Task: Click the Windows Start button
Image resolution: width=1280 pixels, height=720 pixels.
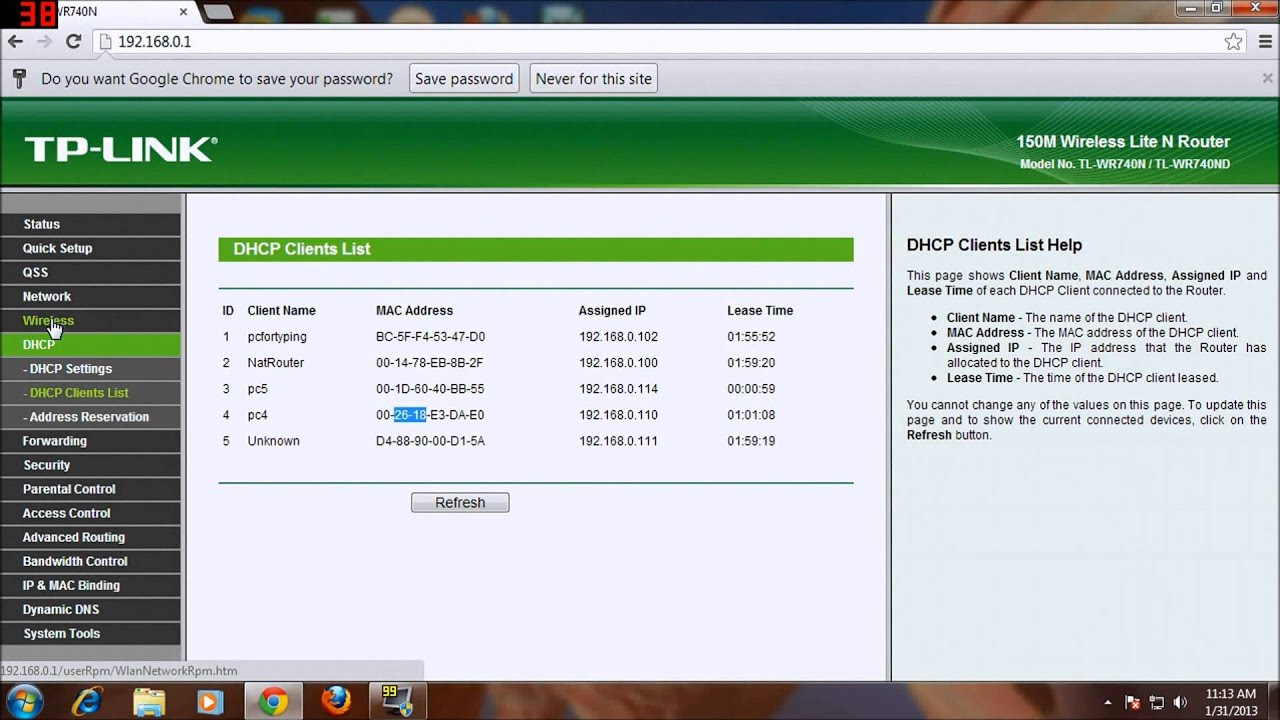Action: point(24,701)
